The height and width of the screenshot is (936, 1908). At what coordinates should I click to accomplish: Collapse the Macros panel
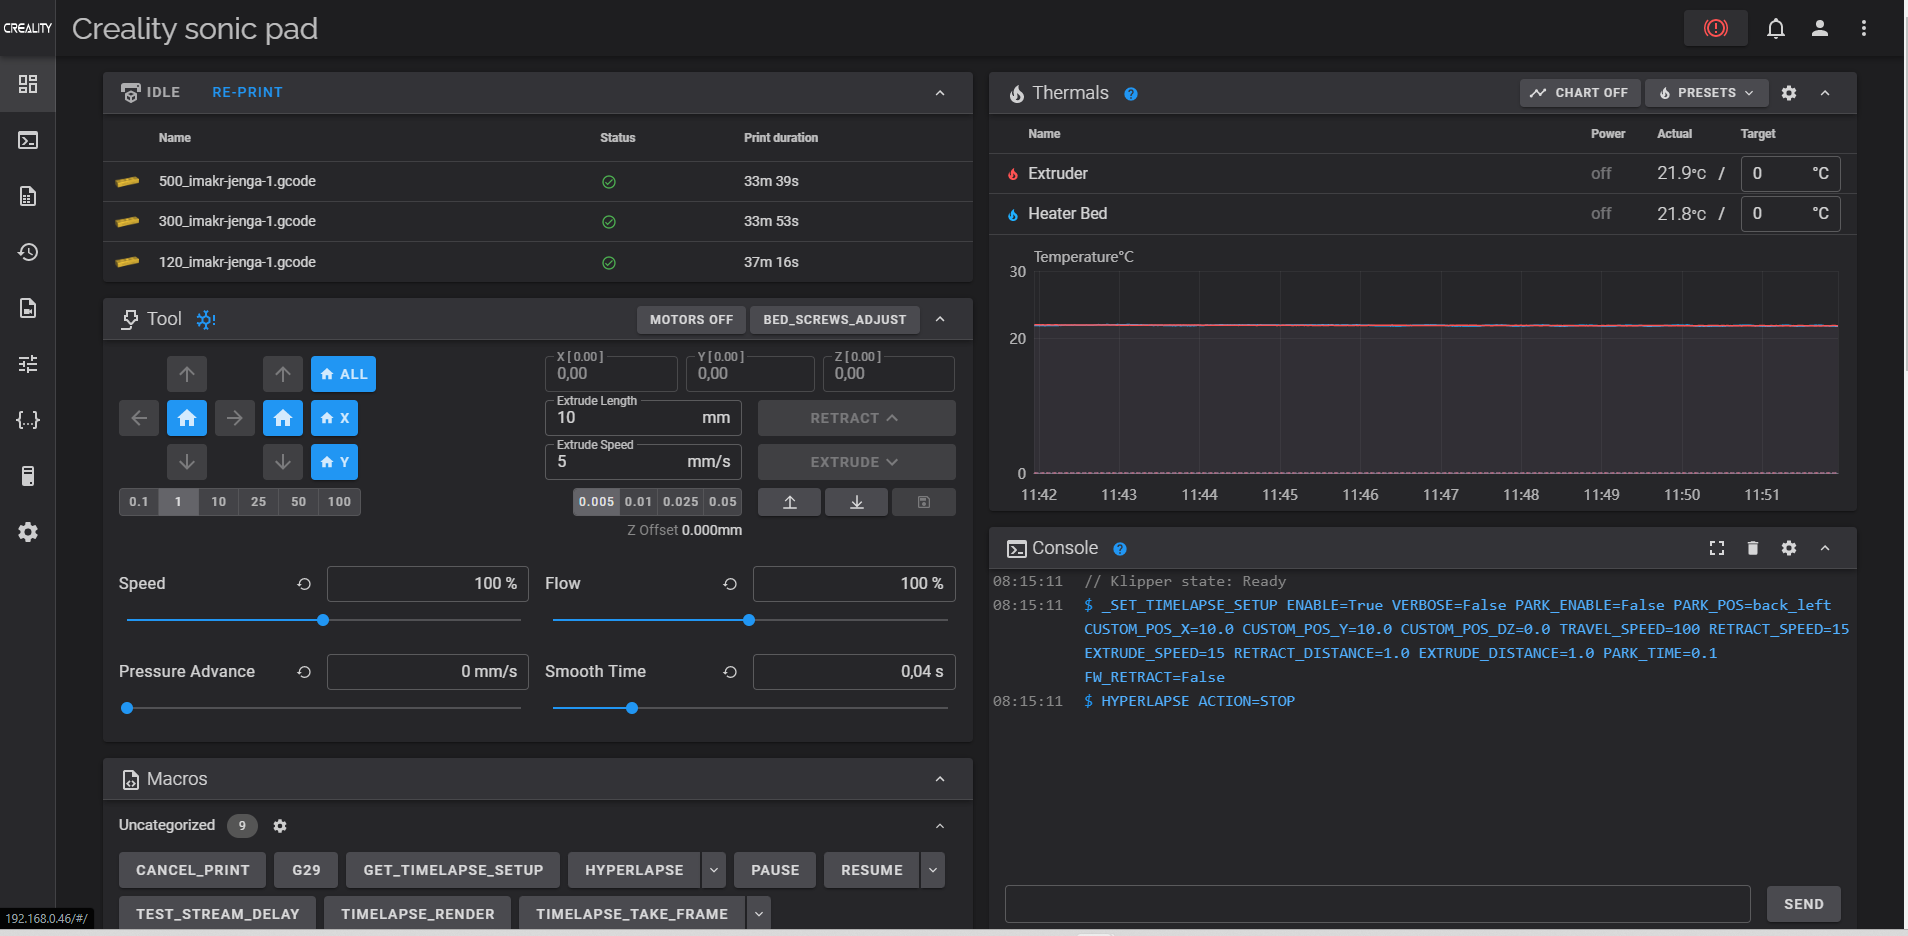pyautogui.click(x=939, y=779)
